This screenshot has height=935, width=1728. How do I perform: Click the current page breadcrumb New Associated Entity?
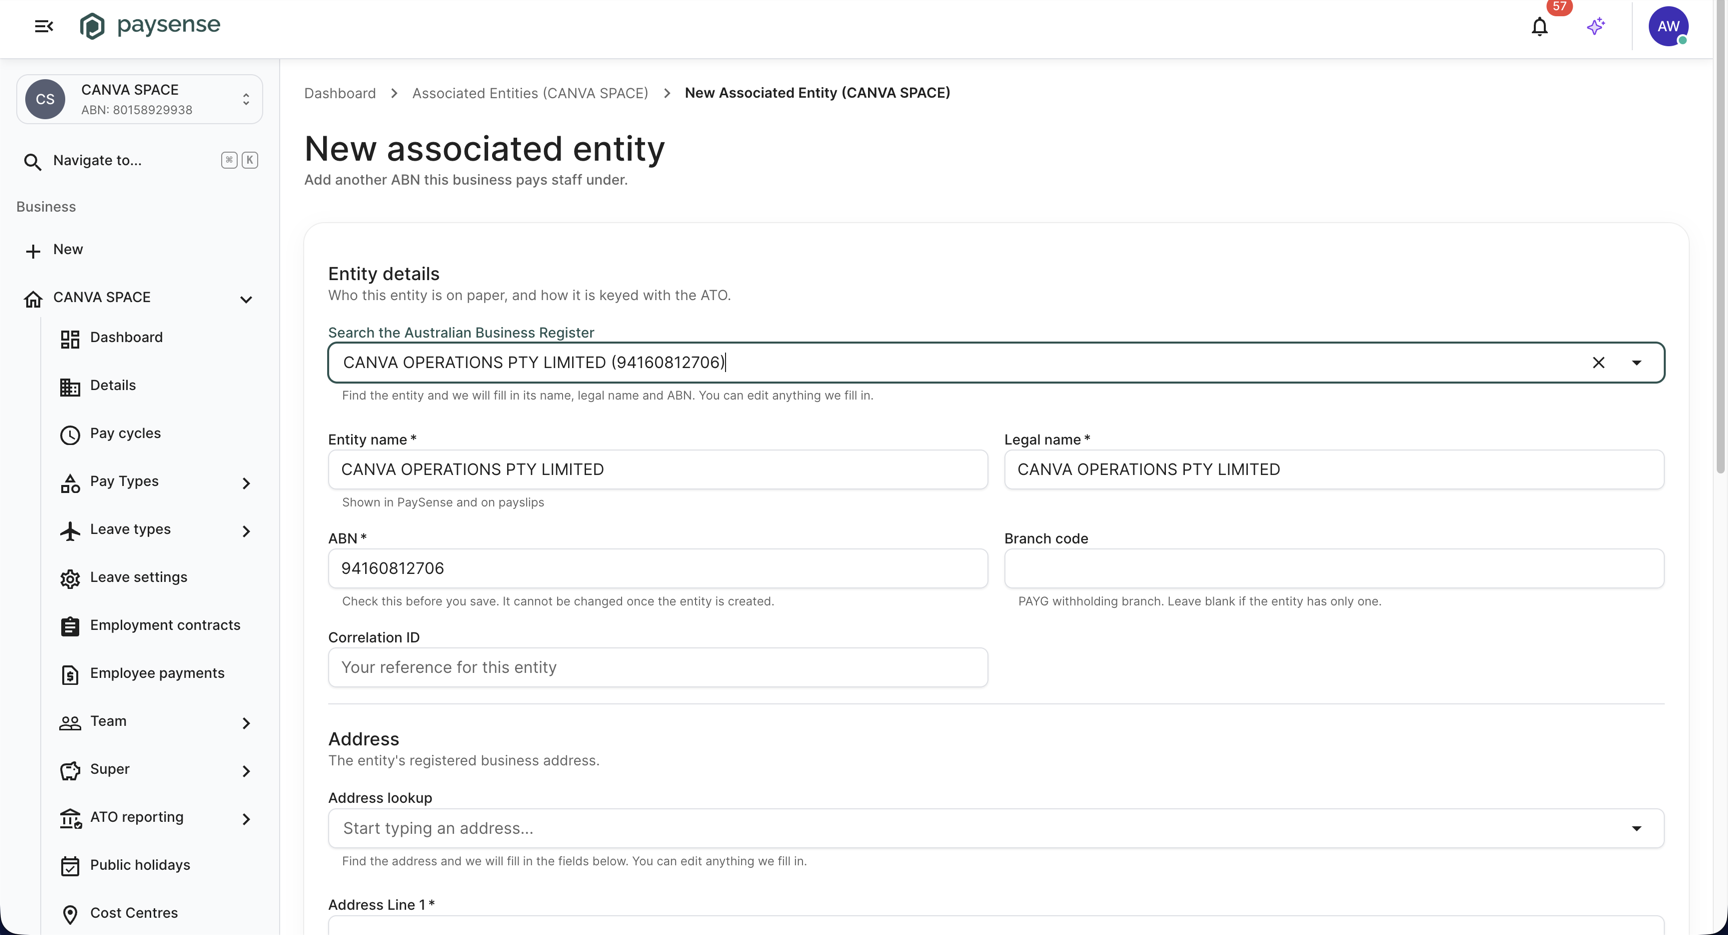(x=817, y=93)
